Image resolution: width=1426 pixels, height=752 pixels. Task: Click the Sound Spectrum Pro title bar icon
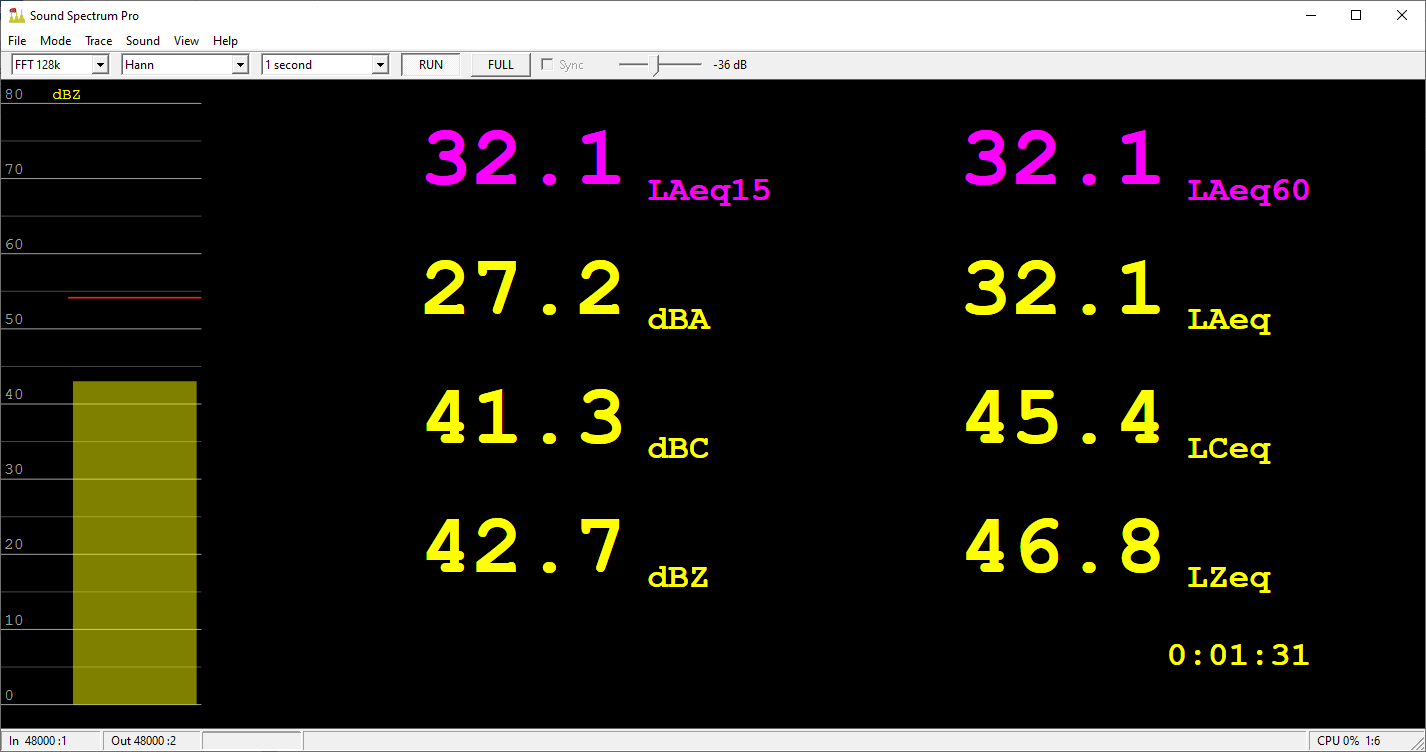coord(16,15)
